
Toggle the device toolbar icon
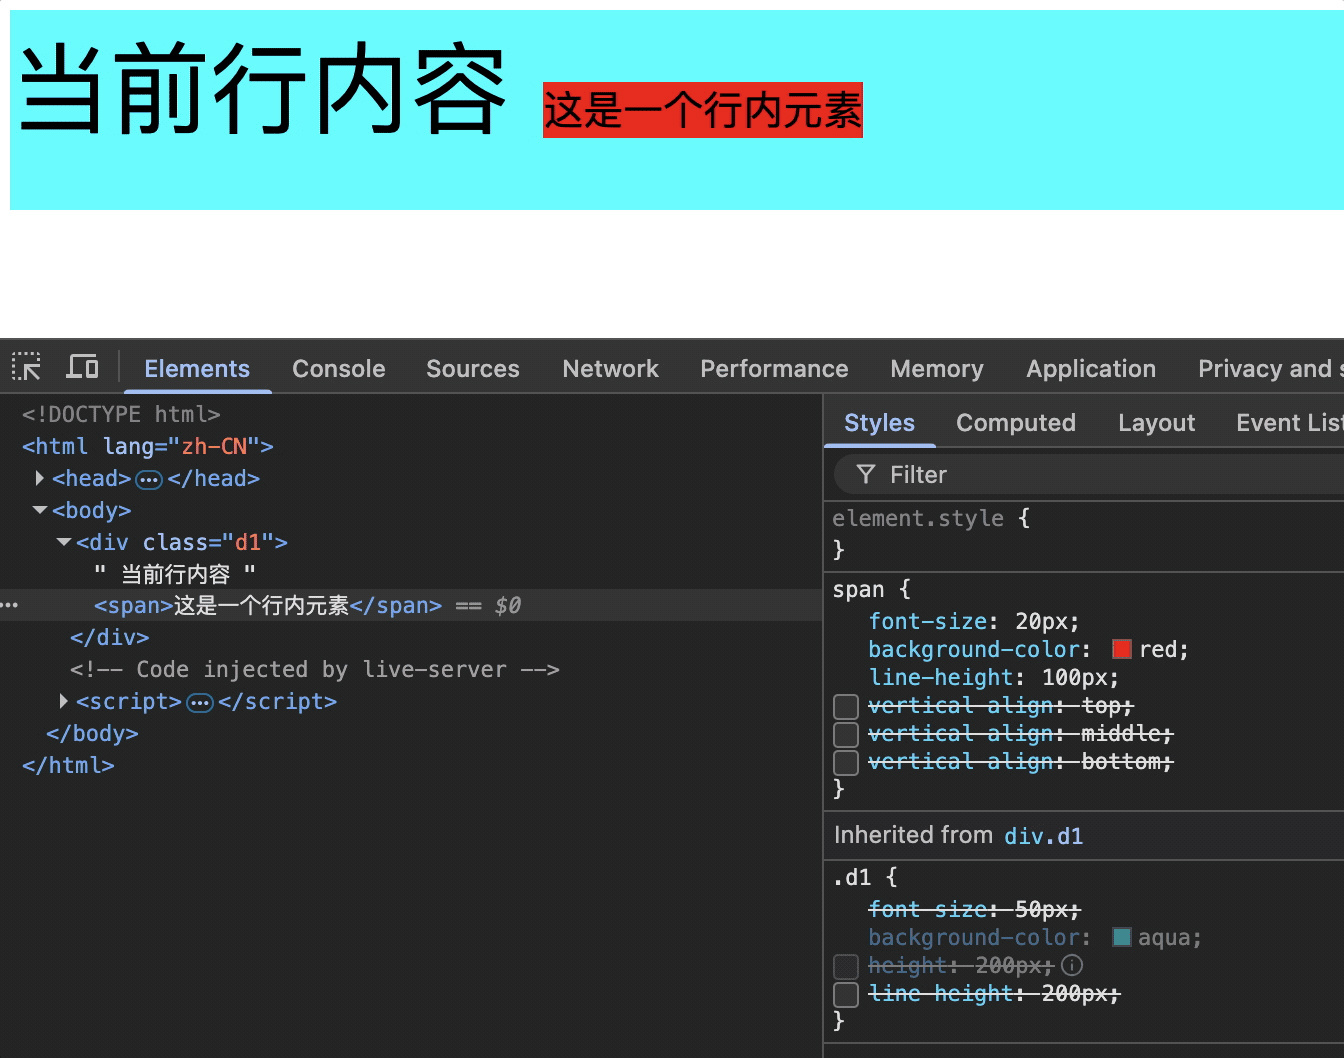[82, 367]
